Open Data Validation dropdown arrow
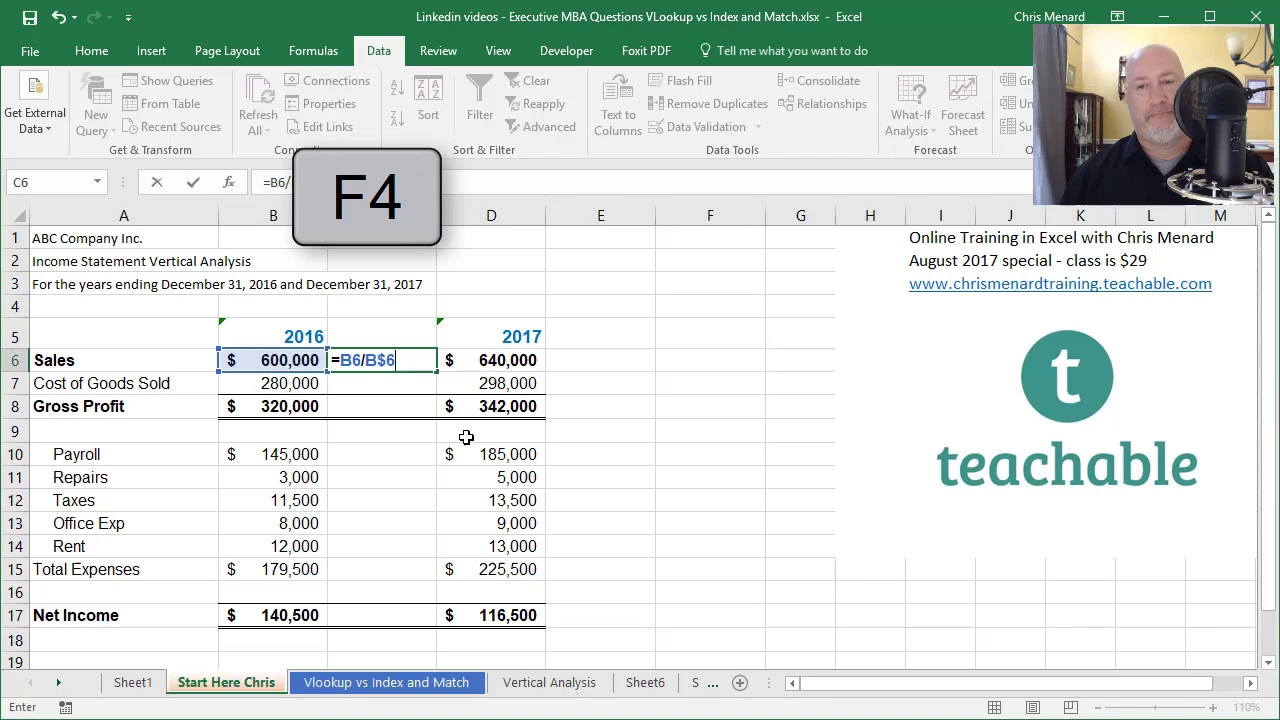The height and width of the screenshot is (720, 1280). [758, 127]
